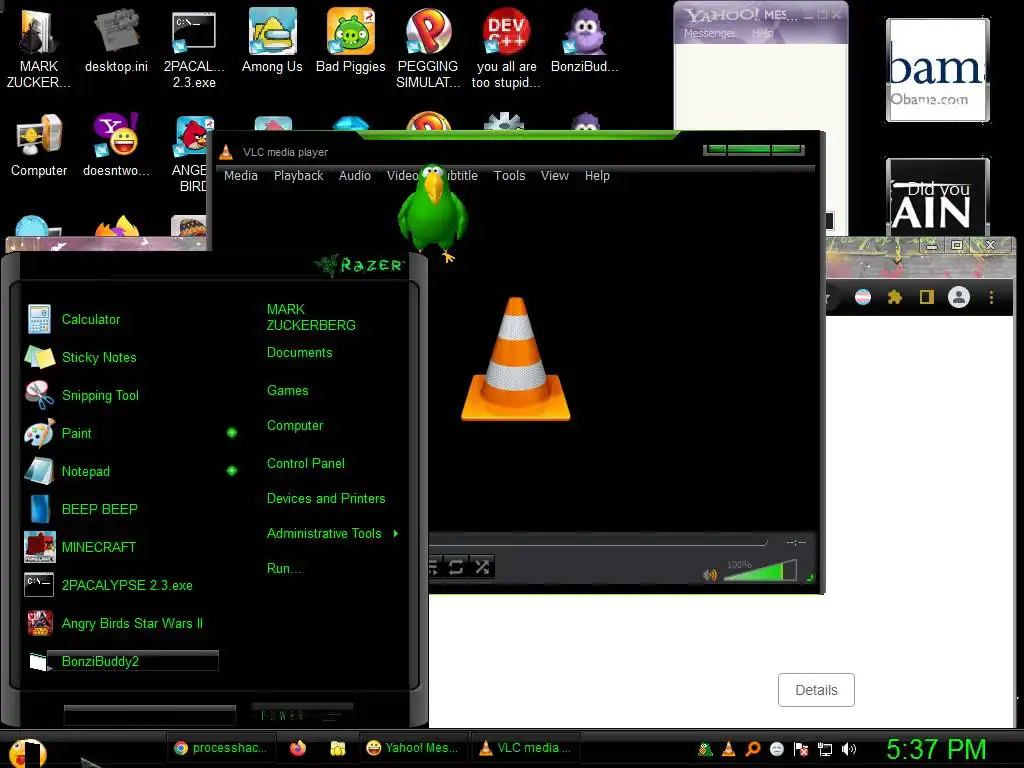
Task: Expand the Administrative Tools submenu arrow
Action: tap(396, 534)
